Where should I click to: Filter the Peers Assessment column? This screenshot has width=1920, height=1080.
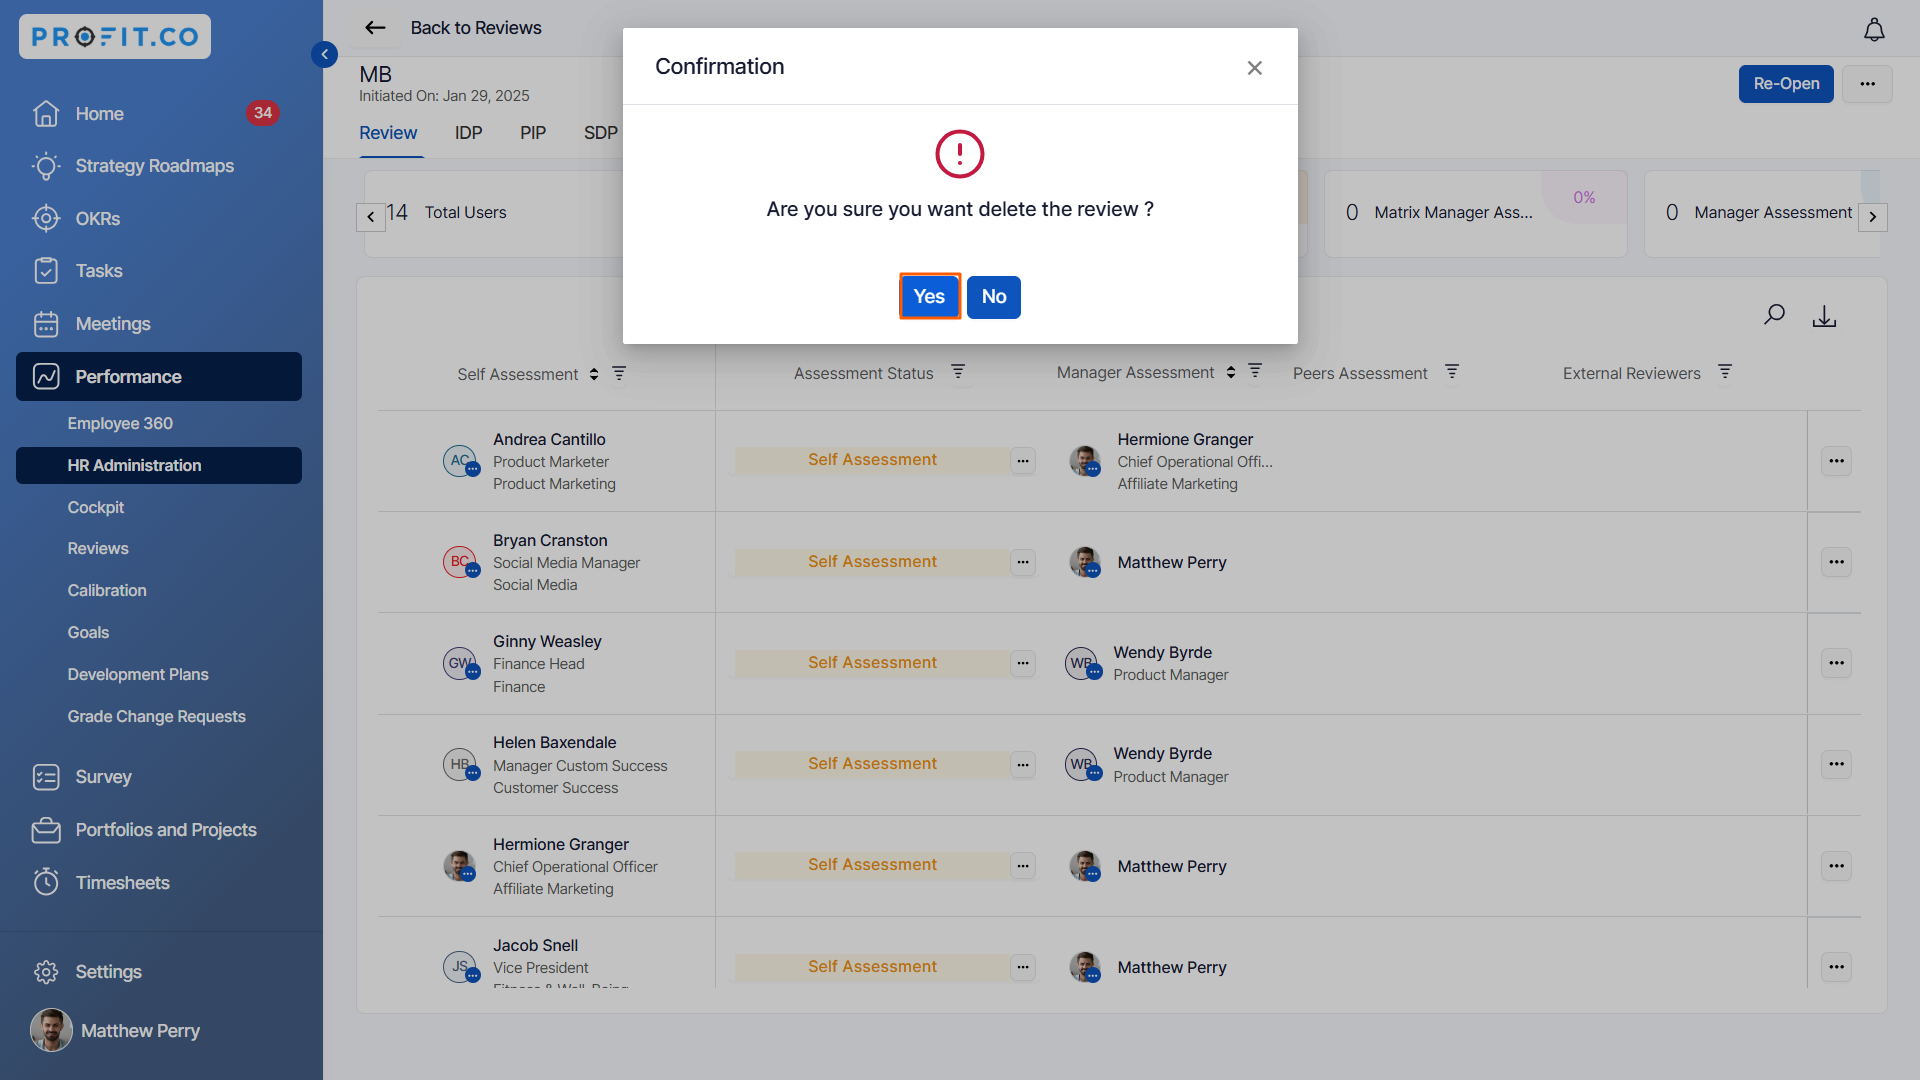pos(1452,372)
